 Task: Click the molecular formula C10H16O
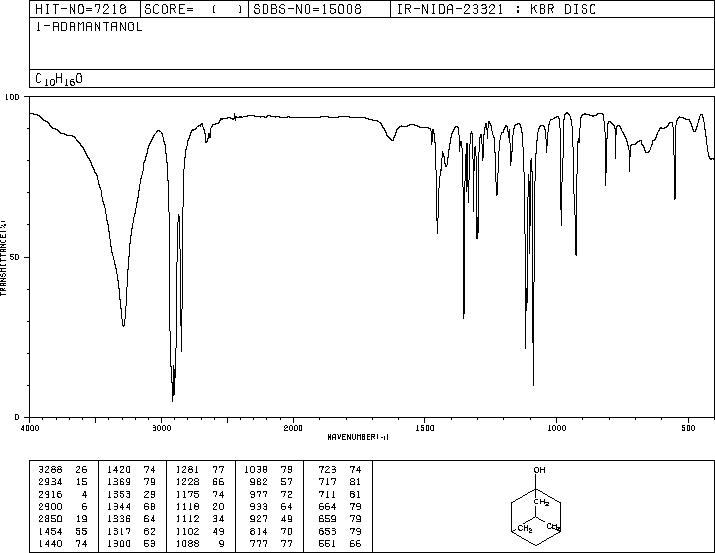click(x=59, y=79)
